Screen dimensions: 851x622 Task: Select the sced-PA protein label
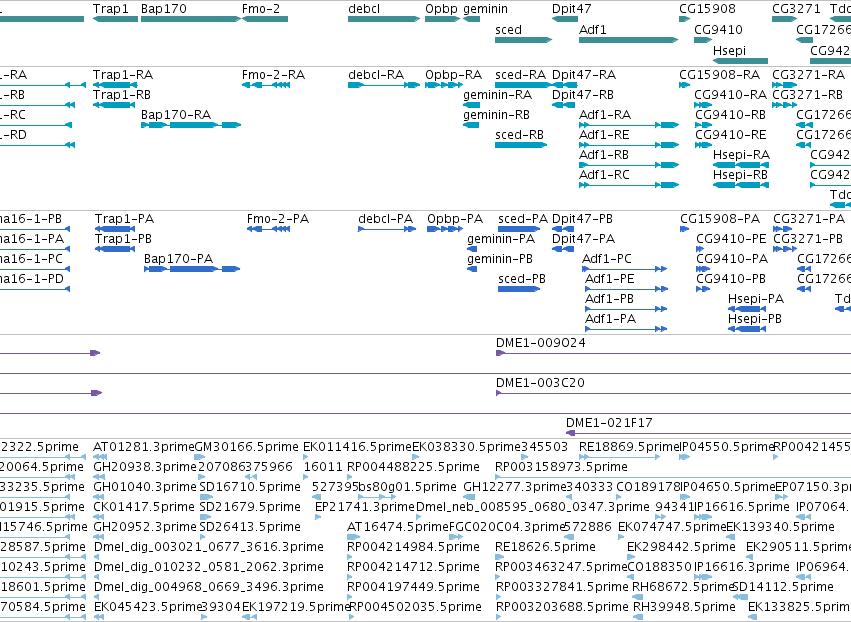coord(523,219)
